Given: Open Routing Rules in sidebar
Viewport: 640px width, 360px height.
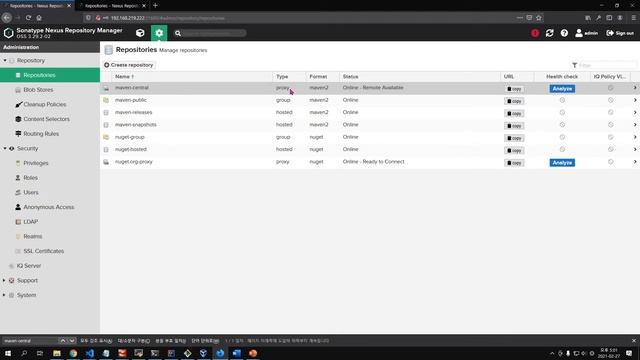Looking at the screenshot, I should click(41, 134).
